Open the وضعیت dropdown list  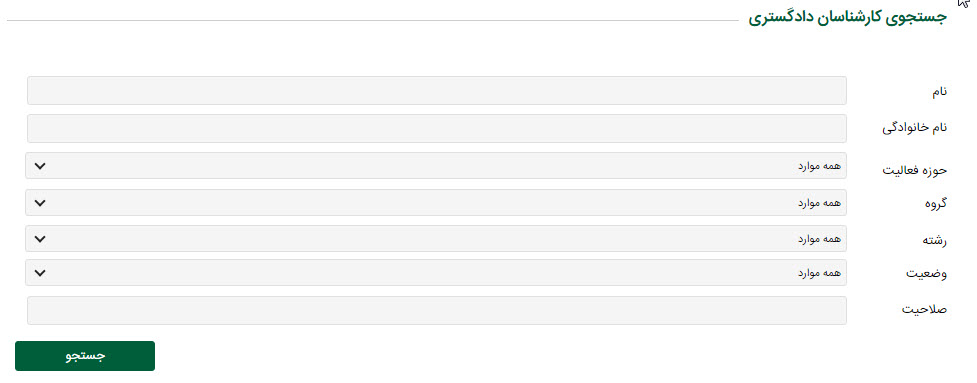coord(436,273)
